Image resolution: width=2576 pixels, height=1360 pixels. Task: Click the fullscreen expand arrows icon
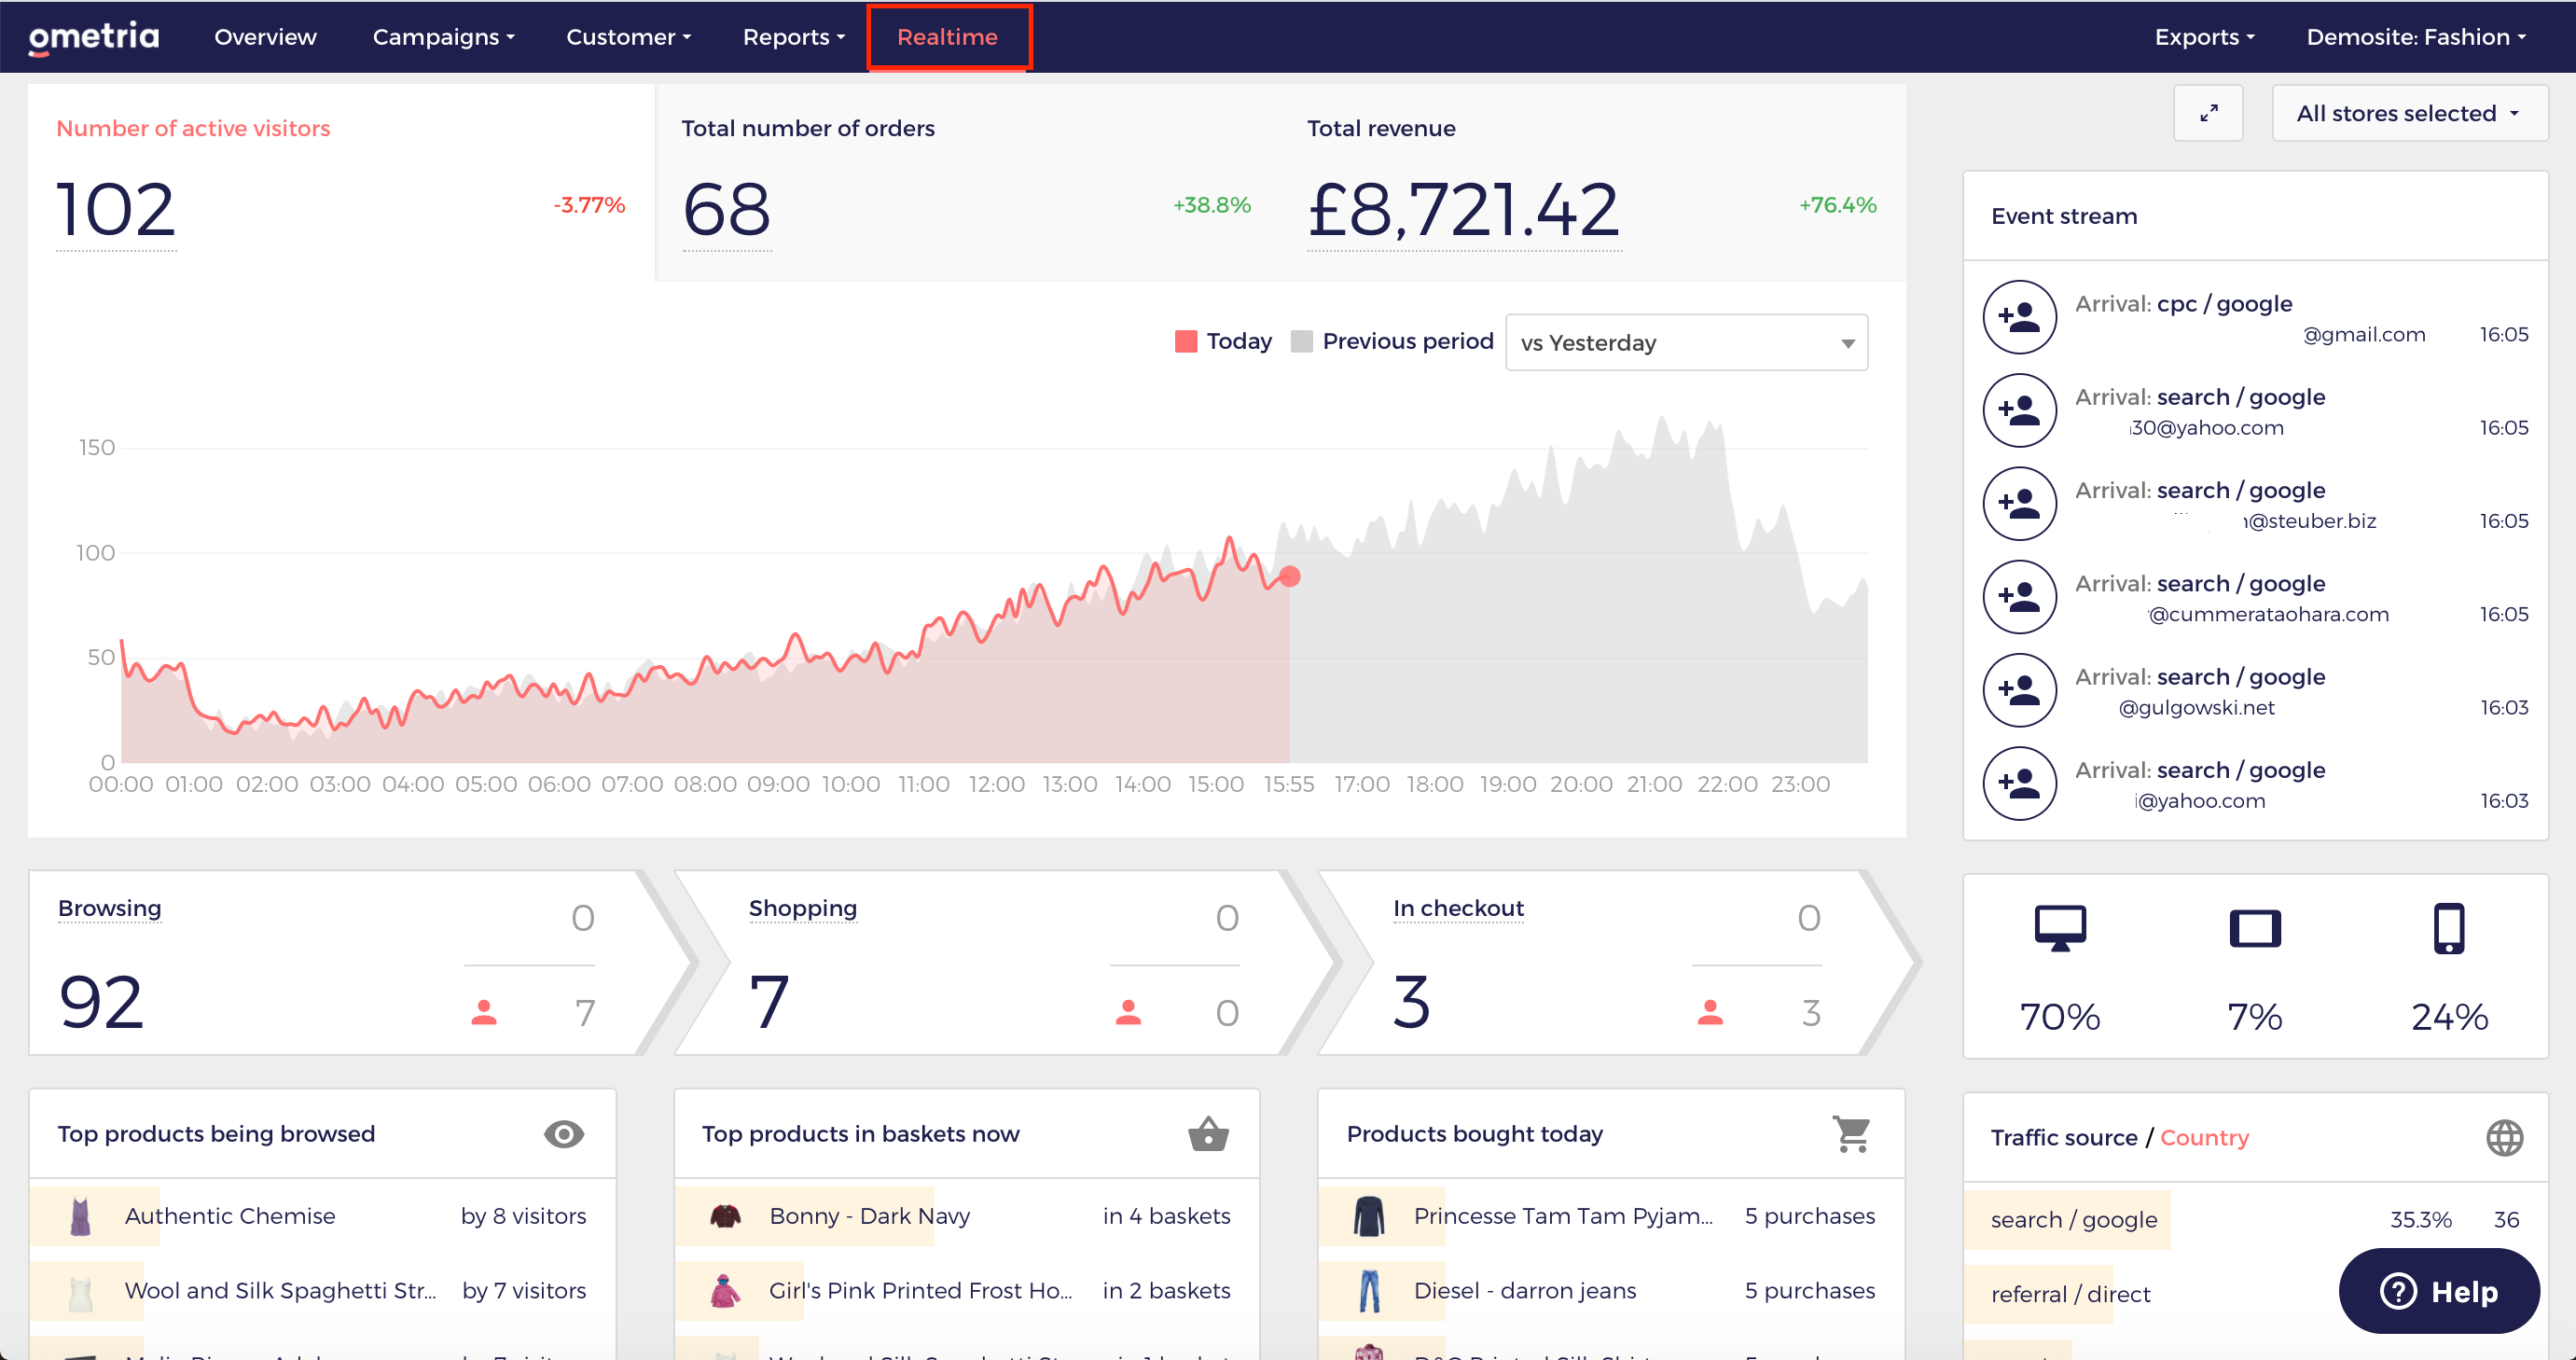2208,113
